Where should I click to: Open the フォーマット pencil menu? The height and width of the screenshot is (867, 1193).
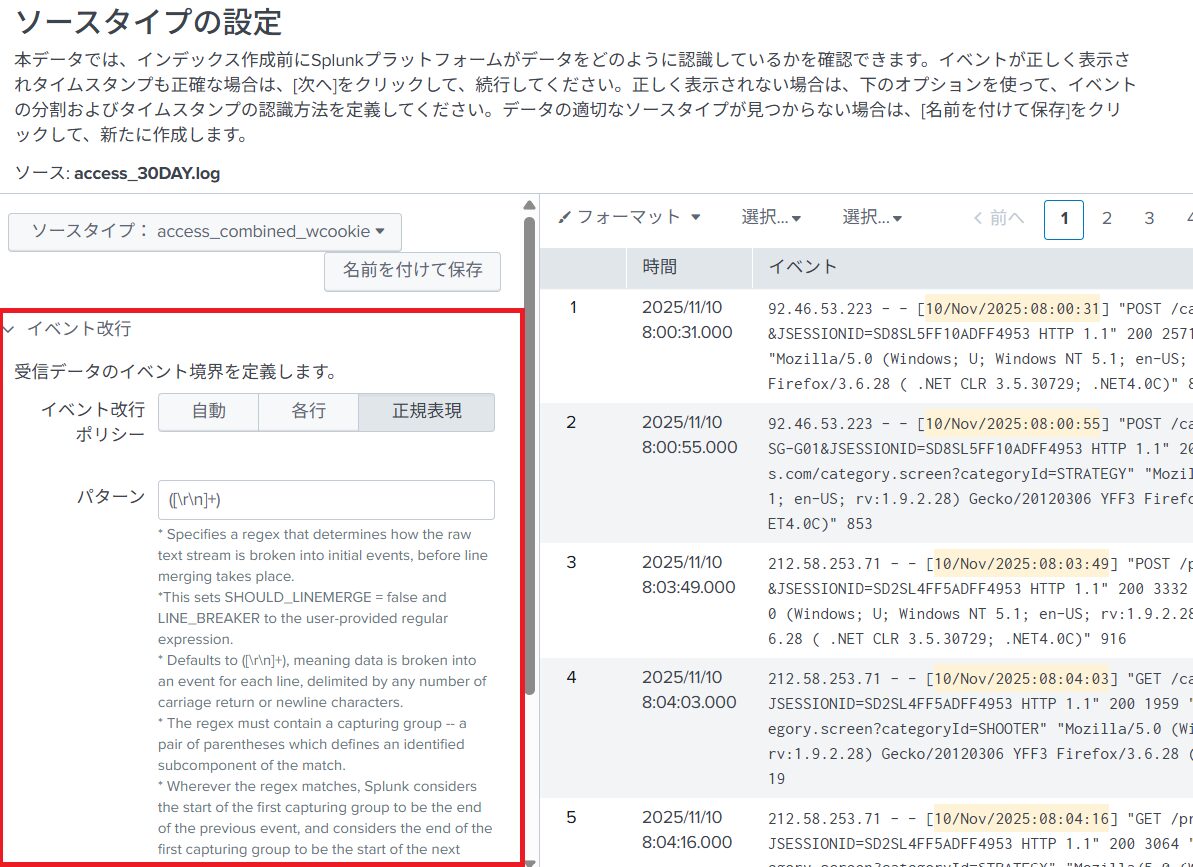(629, 217)
